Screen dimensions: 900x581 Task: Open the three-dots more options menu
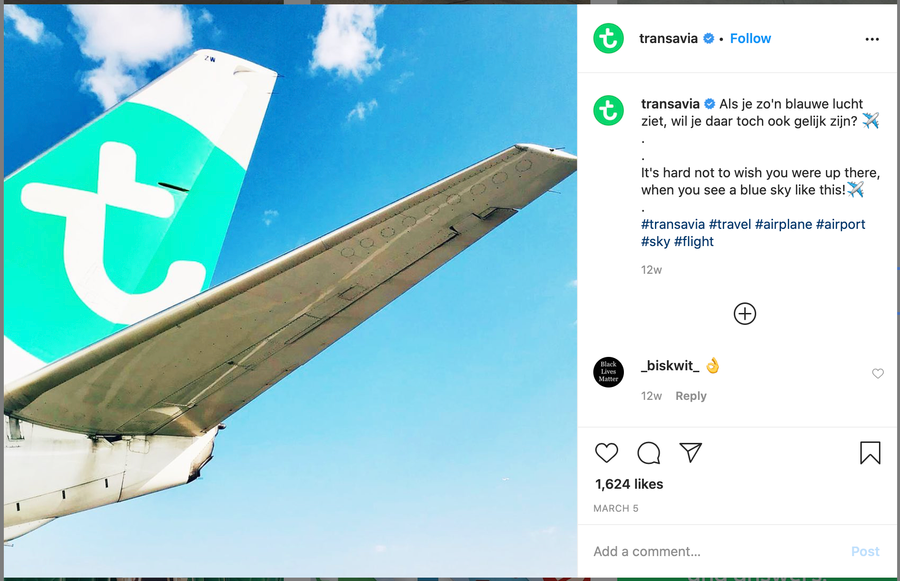[872, 39]
